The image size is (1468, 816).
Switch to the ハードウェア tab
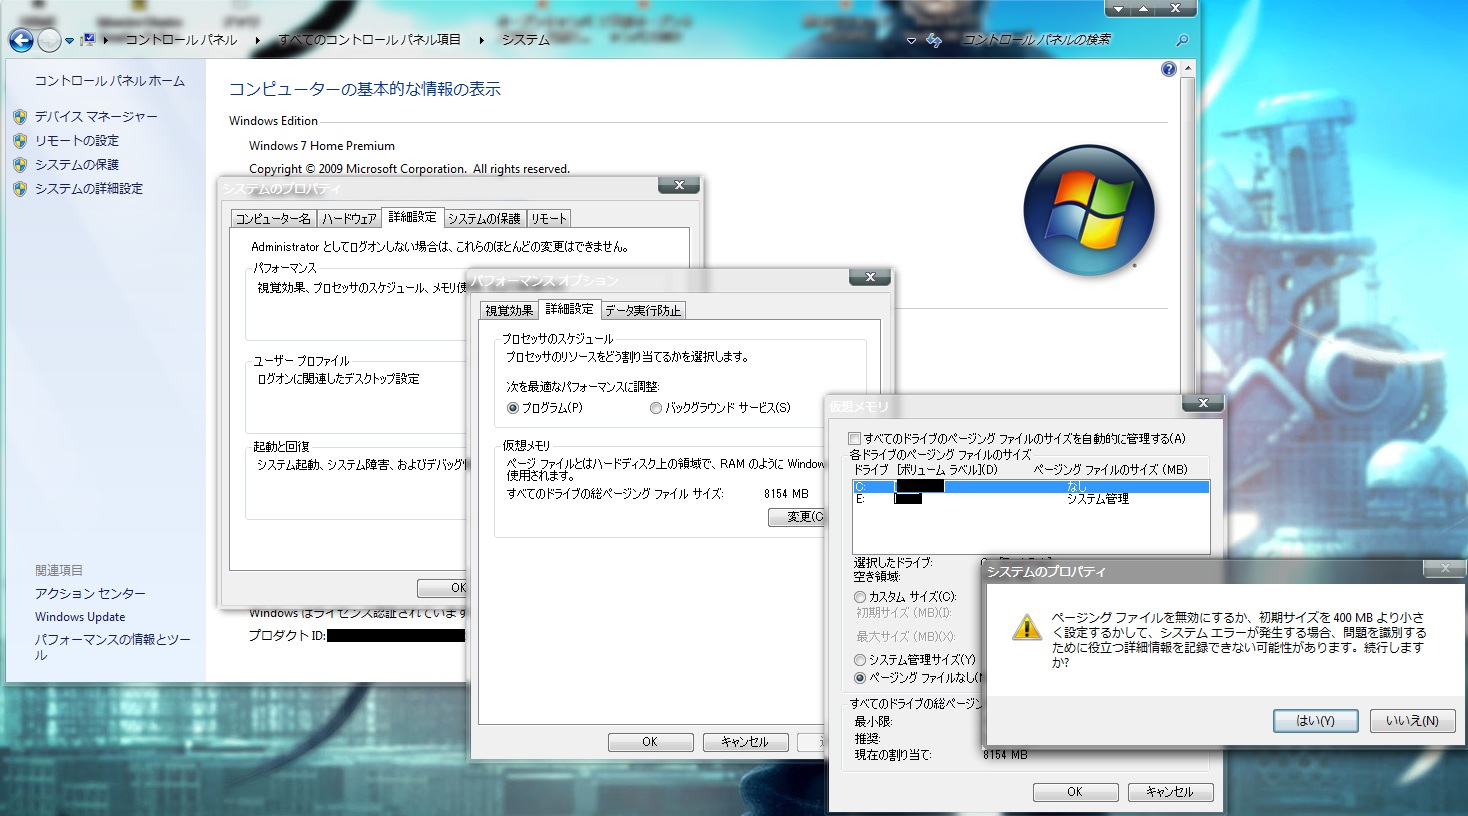[349, 219]
